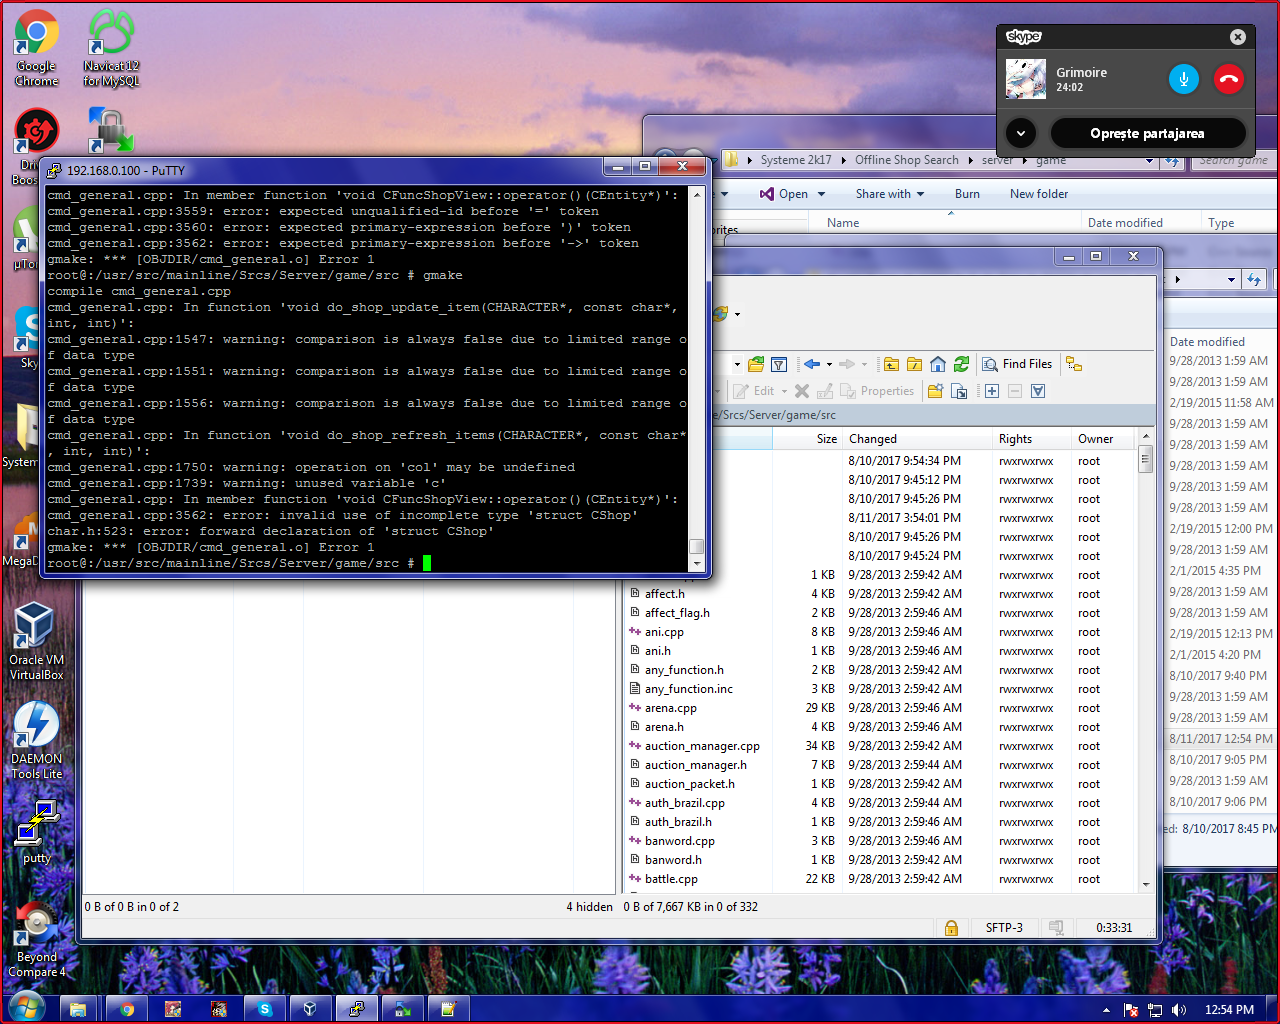Click the Explorer search game field
This screenshot has height=1024, width=1280.
click(1235, 160)
